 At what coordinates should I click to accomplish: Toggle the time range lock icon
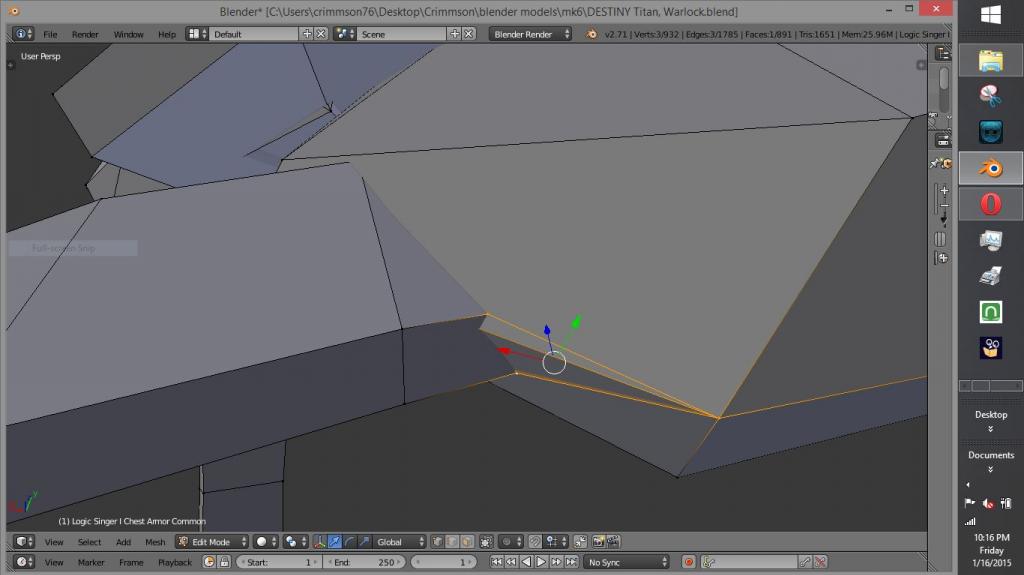[x=224, y=562]
